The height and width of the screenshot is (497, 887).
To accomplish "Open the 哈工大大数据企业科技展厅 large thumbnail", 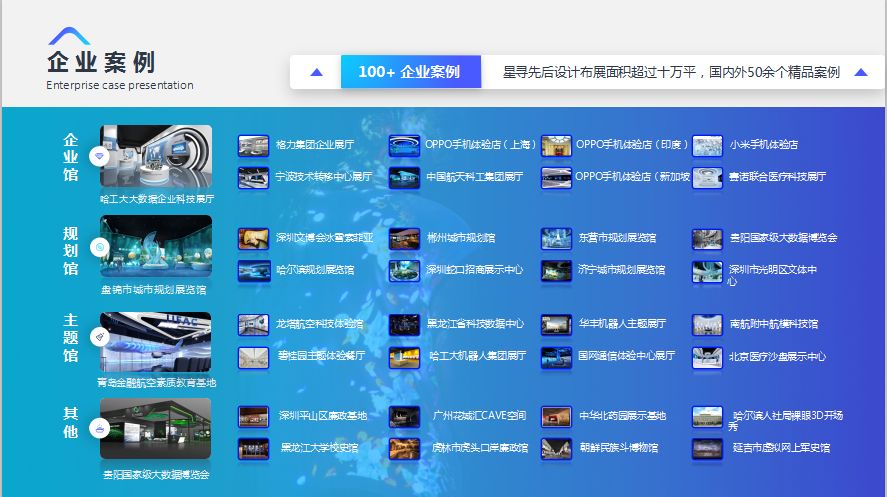I will click(x=156, y=156).
